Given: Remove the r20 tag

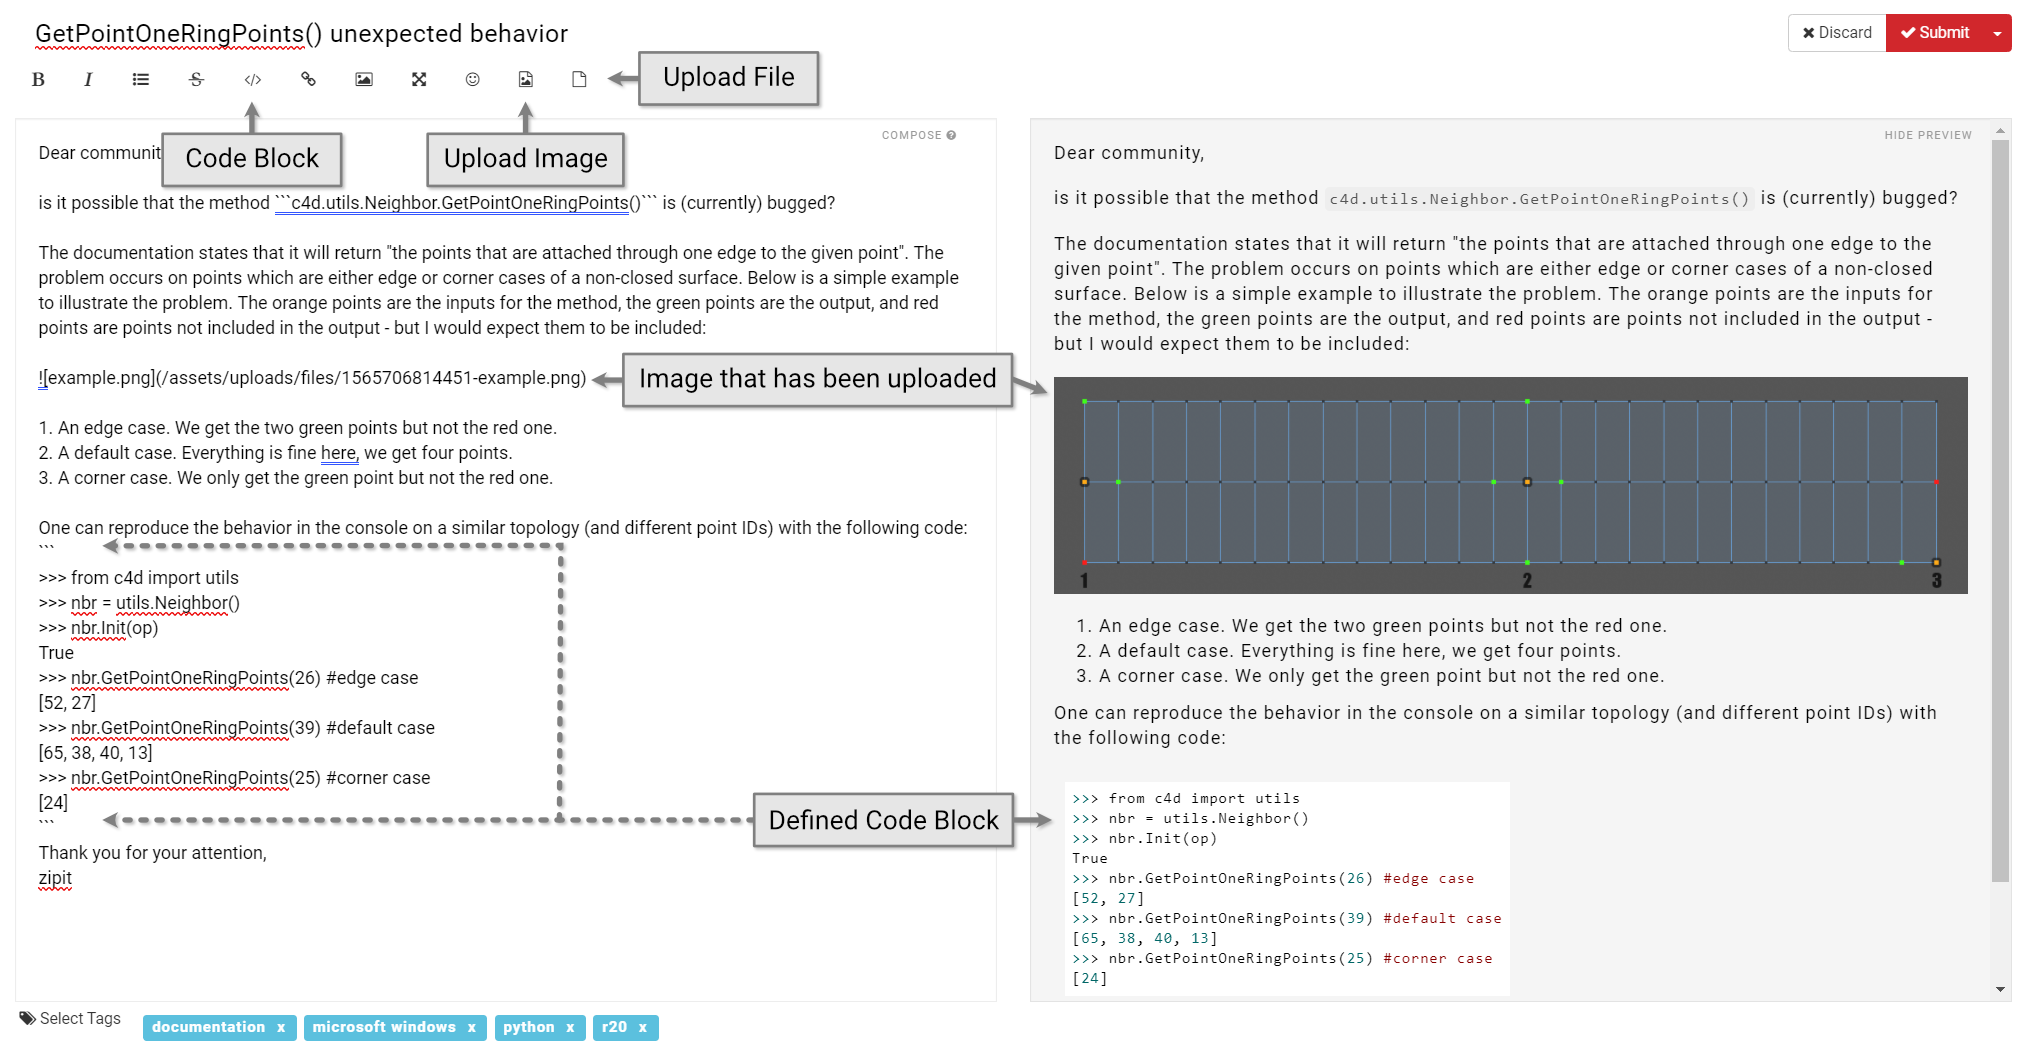Looking at the screenshot, I should [x=642, y=1027].
